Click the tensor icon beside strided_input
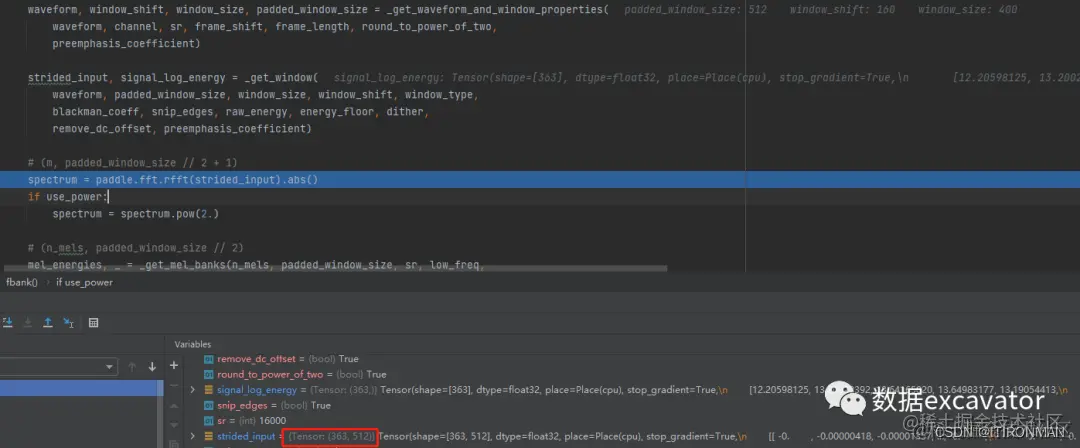The image size is (1080, 448). point(209,436)
